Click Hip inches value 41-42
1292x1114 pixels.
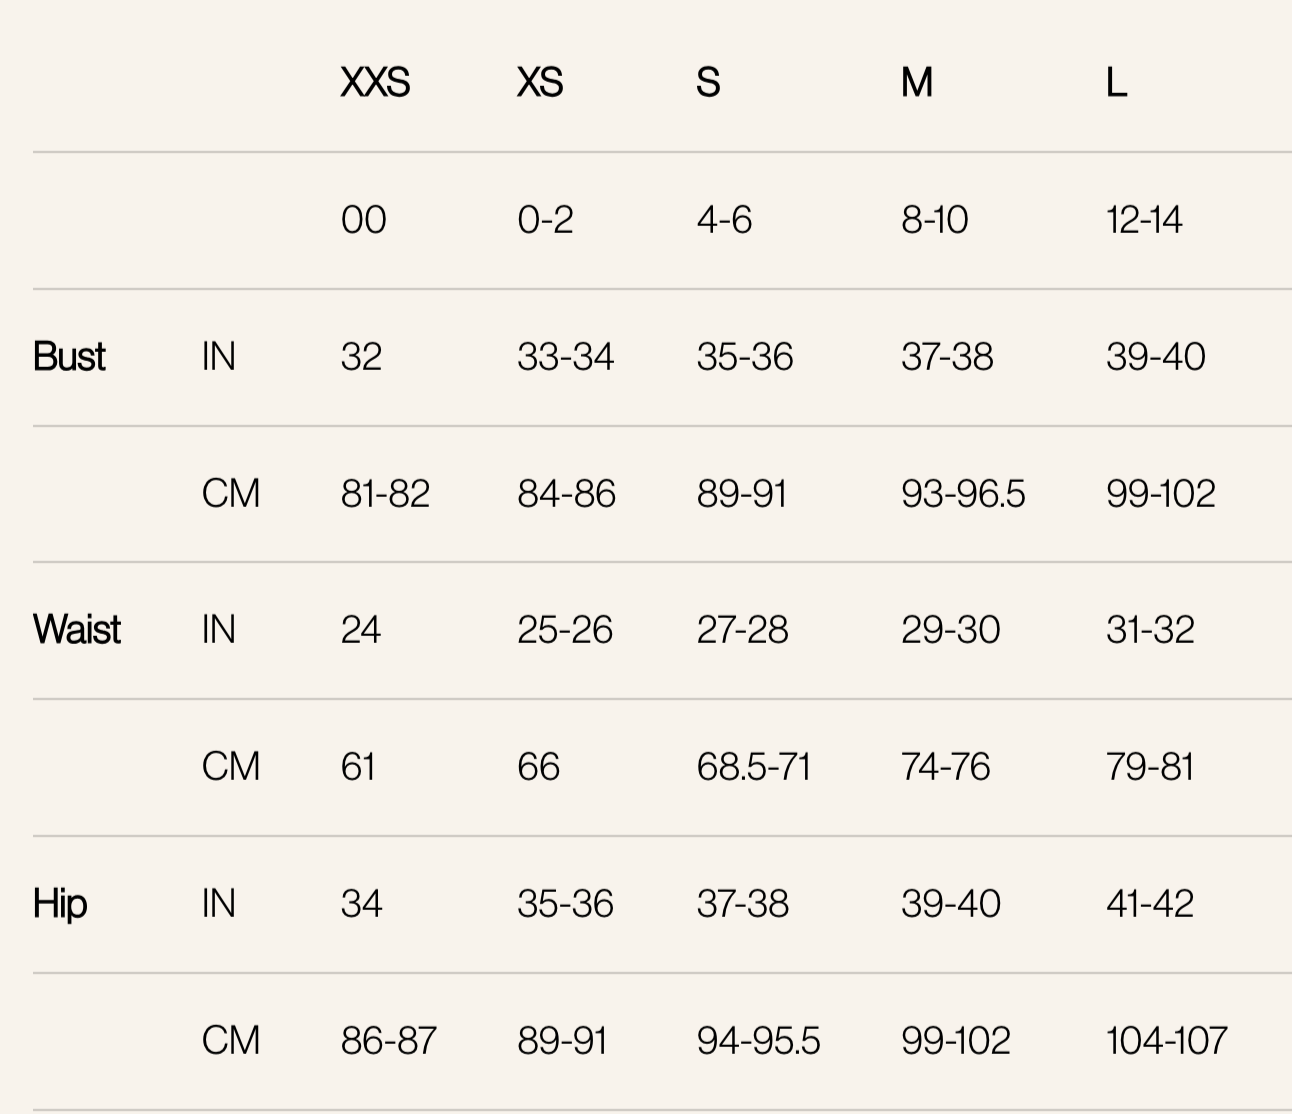pos(1150,904)
